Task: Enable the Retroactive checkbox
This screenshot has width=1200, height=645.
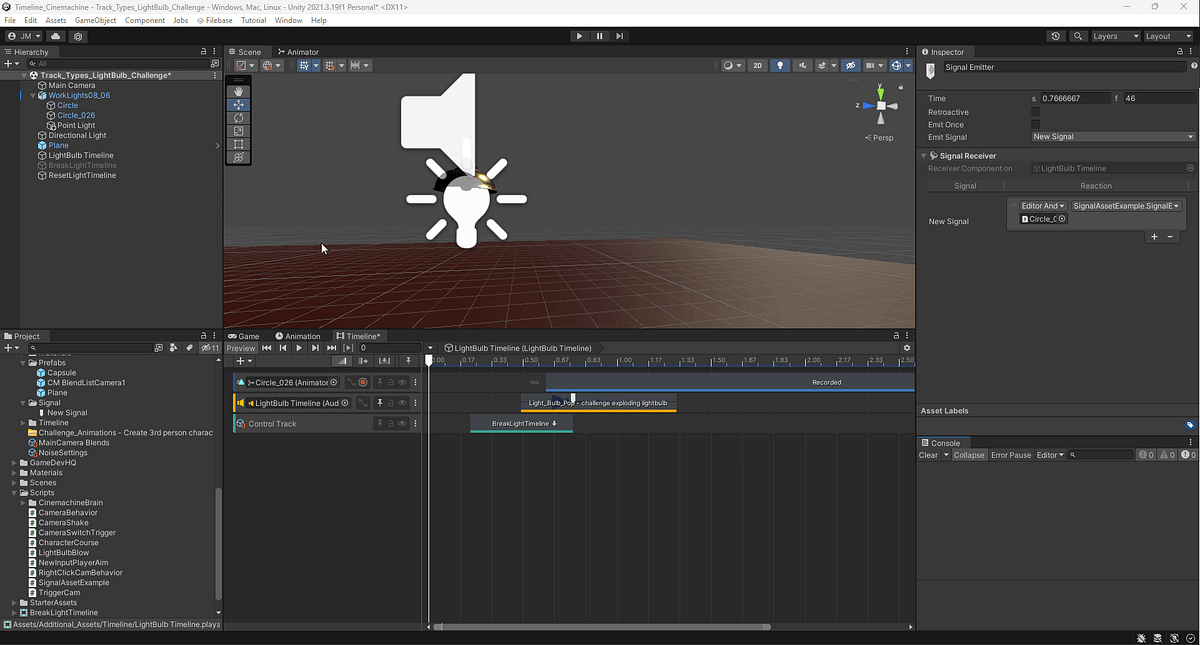Action: (x=1035, y=112)
